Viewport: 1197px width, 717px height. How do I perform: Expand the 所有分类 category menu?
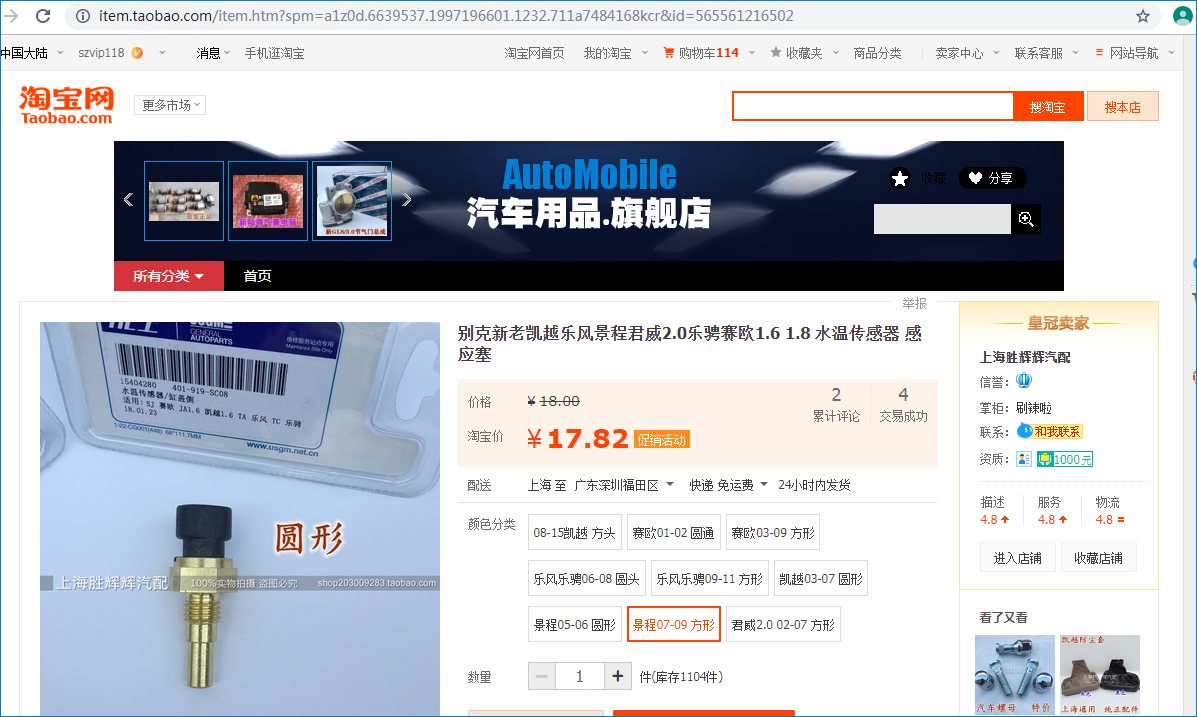169,276
